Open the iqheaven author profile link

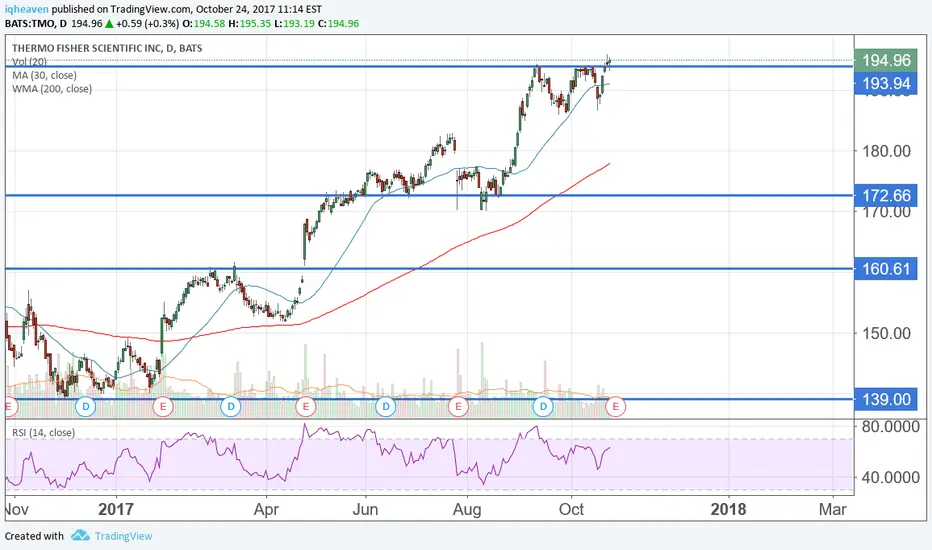(27, 10)
